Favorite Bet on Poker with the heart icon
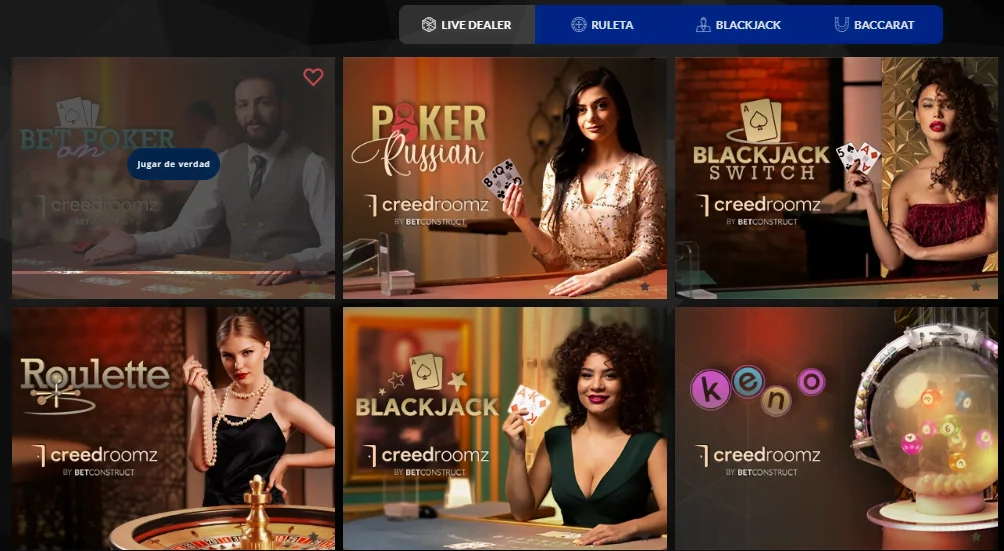1004x551 pixels. pyautogui.click(x=313, y=77)
